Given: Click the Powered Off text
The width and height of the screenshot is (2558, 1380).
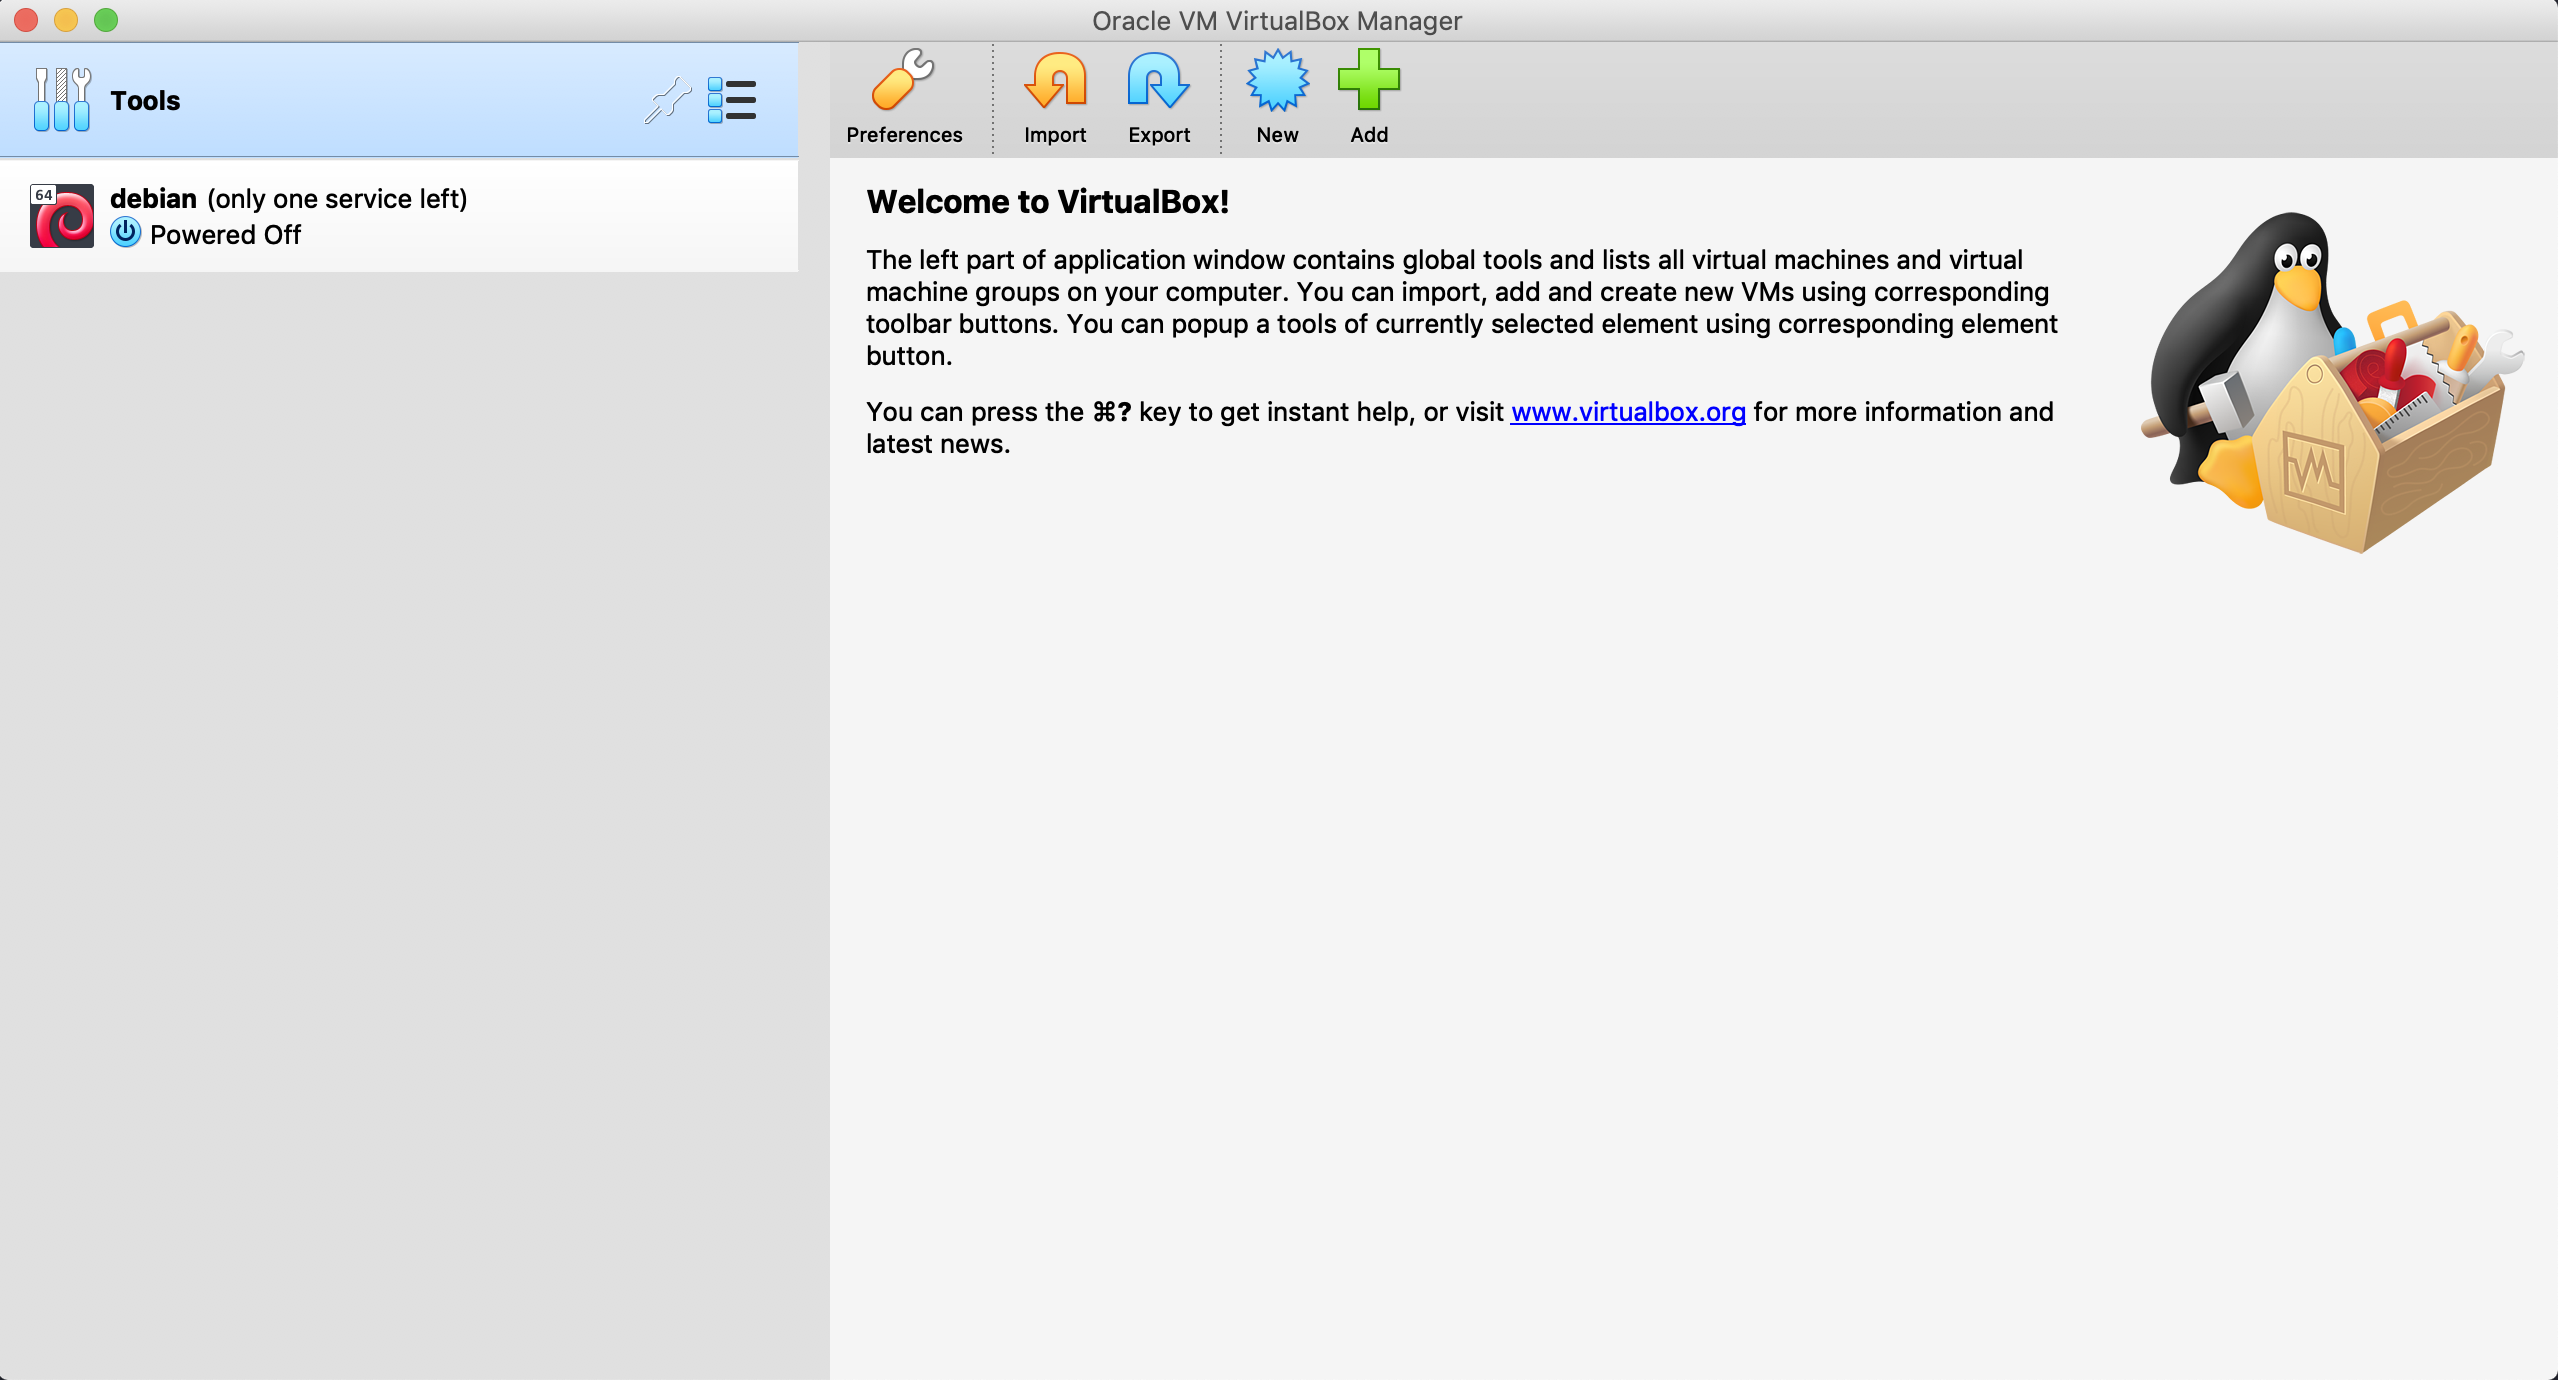Looking at the screenshot, I should (225, 235).
